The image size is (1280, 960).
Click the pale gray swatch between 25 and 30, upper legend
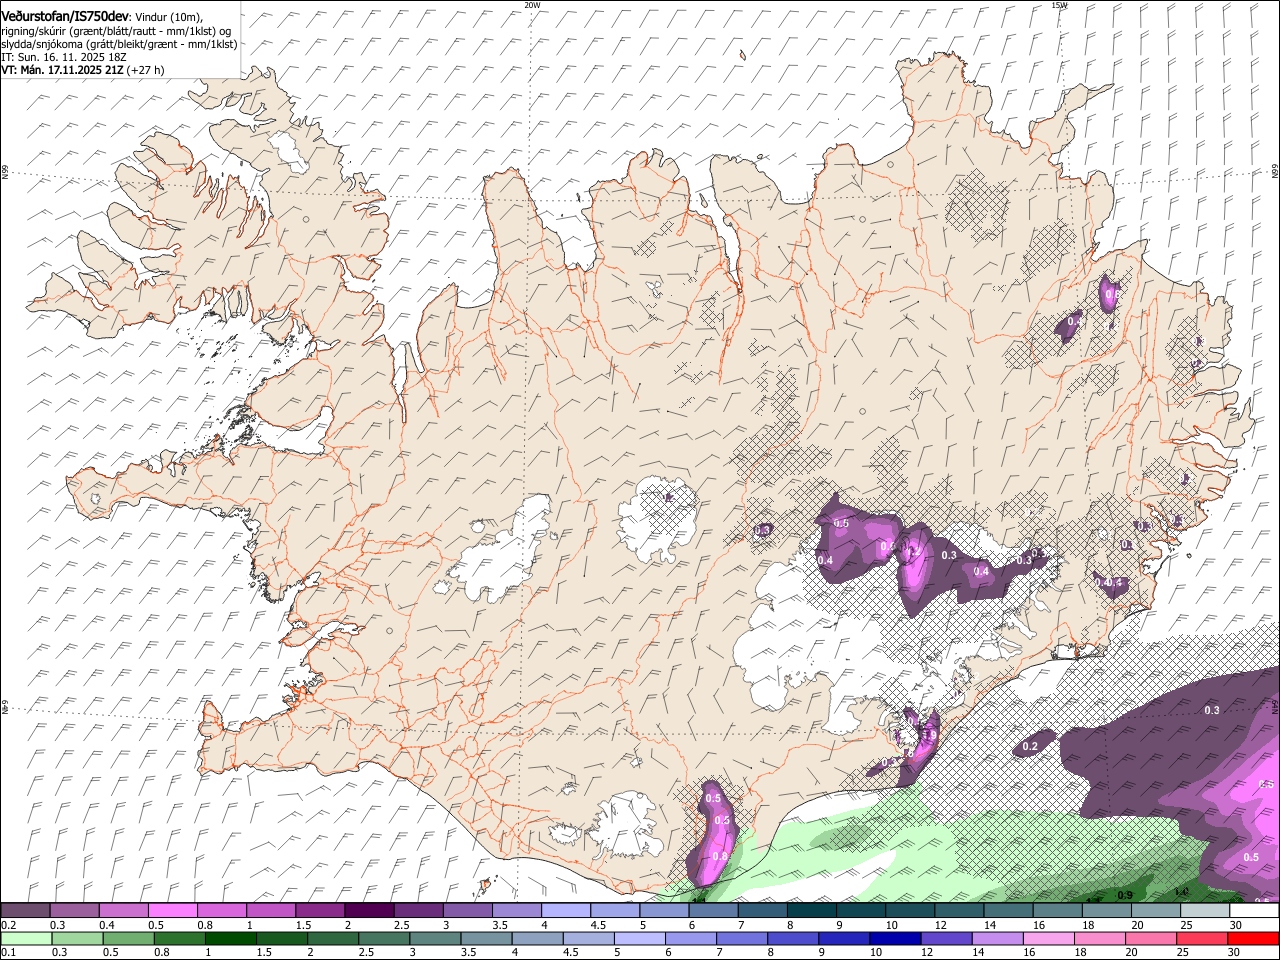point(1204,911)
